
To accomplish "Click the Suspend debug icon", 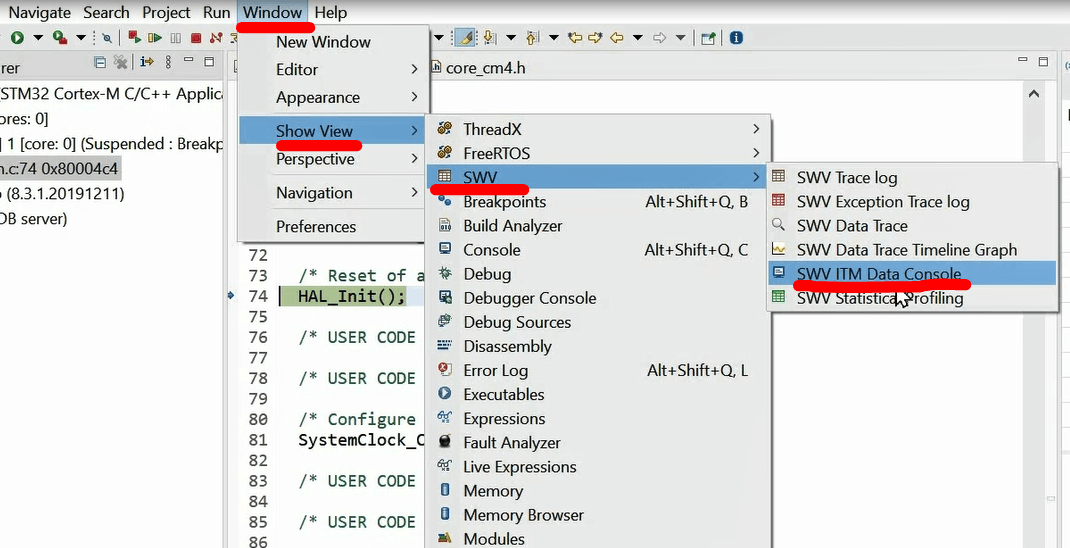I will [175, 38].
